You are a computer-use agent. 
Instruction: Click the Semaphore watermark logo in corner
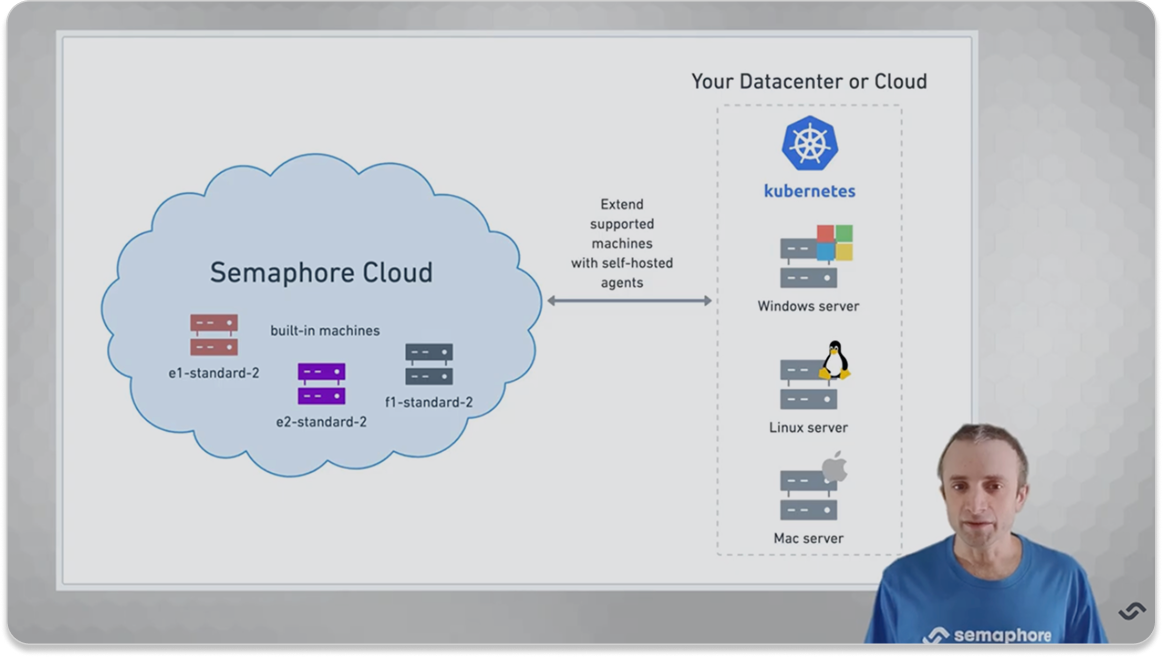point(1131,611)
